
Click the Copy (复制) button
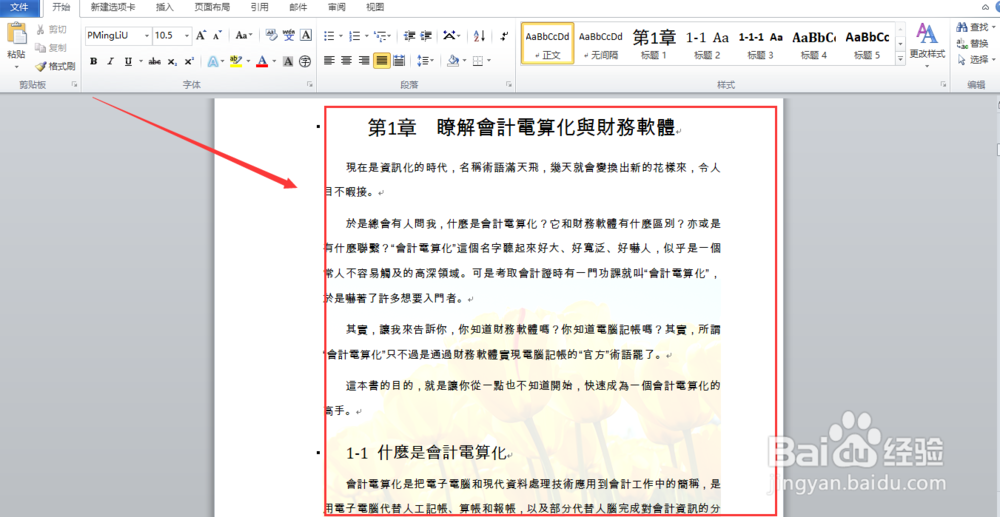(x=51, y=48)
